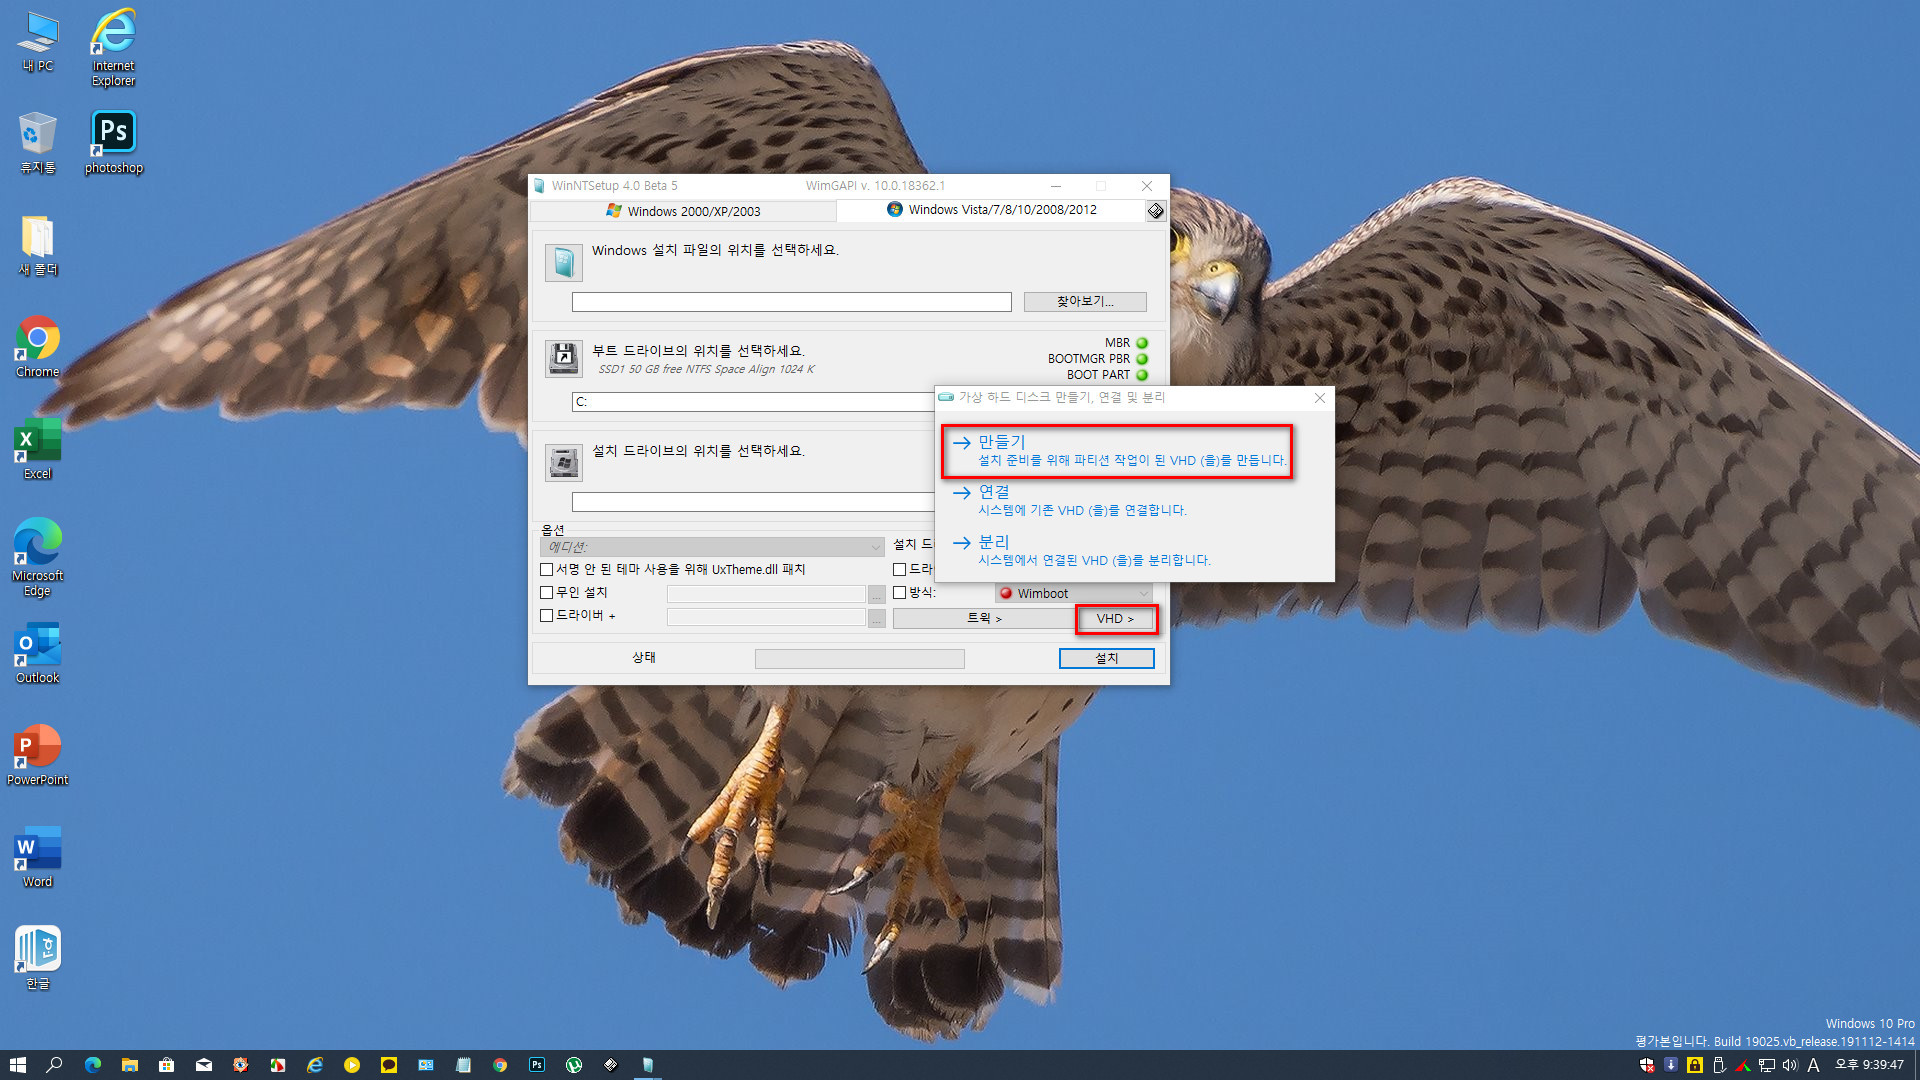Click the BOOTMGR PBR green status light

click(x=1142, y=359)
